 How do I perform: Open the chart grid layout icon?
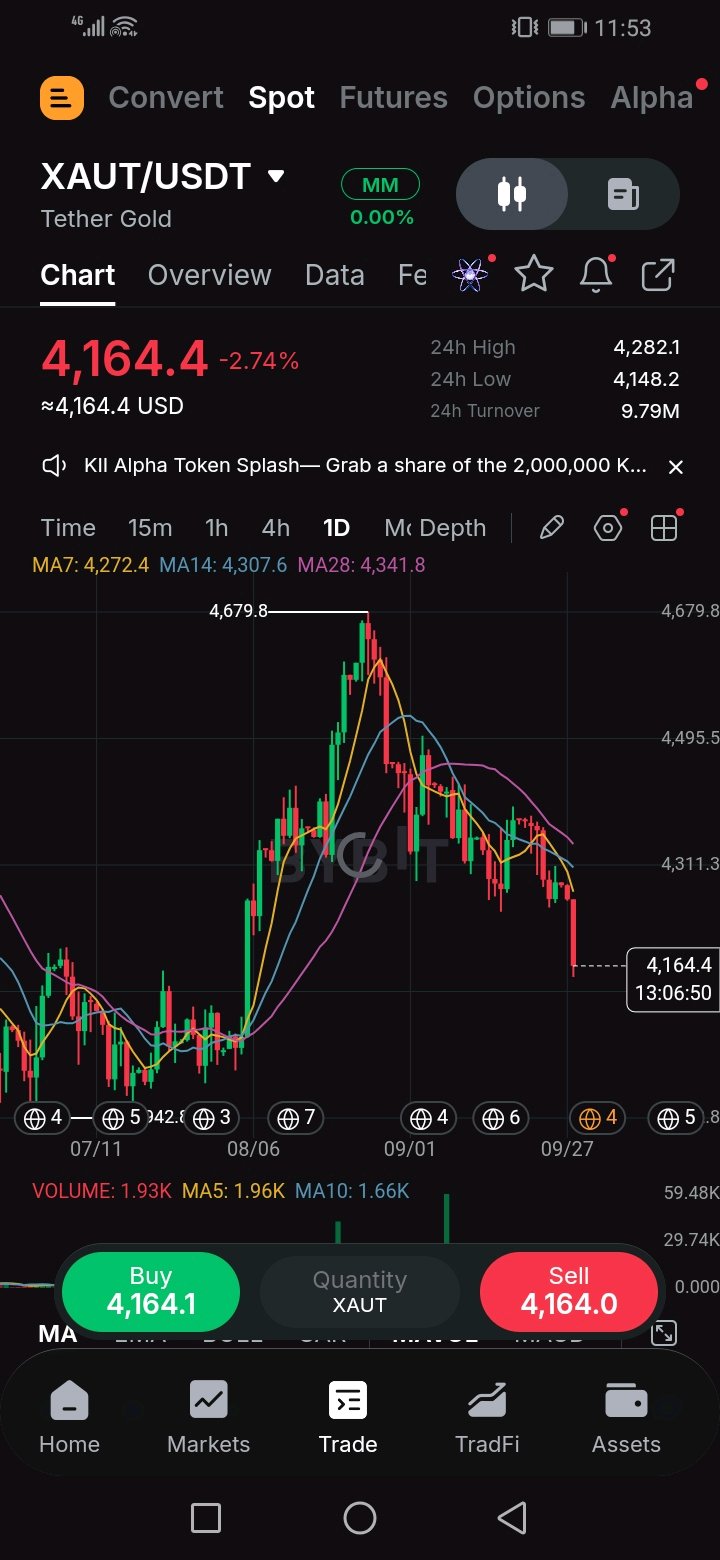[664, 528]
